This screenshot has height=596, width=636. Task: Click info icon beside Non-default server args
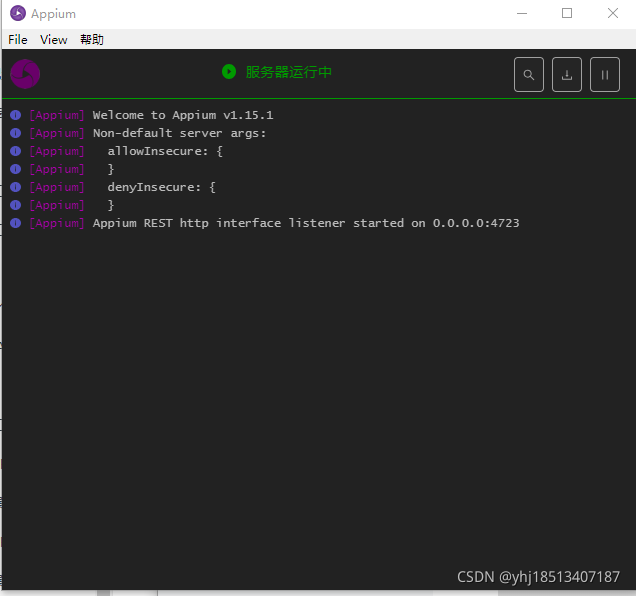point(15,133)
